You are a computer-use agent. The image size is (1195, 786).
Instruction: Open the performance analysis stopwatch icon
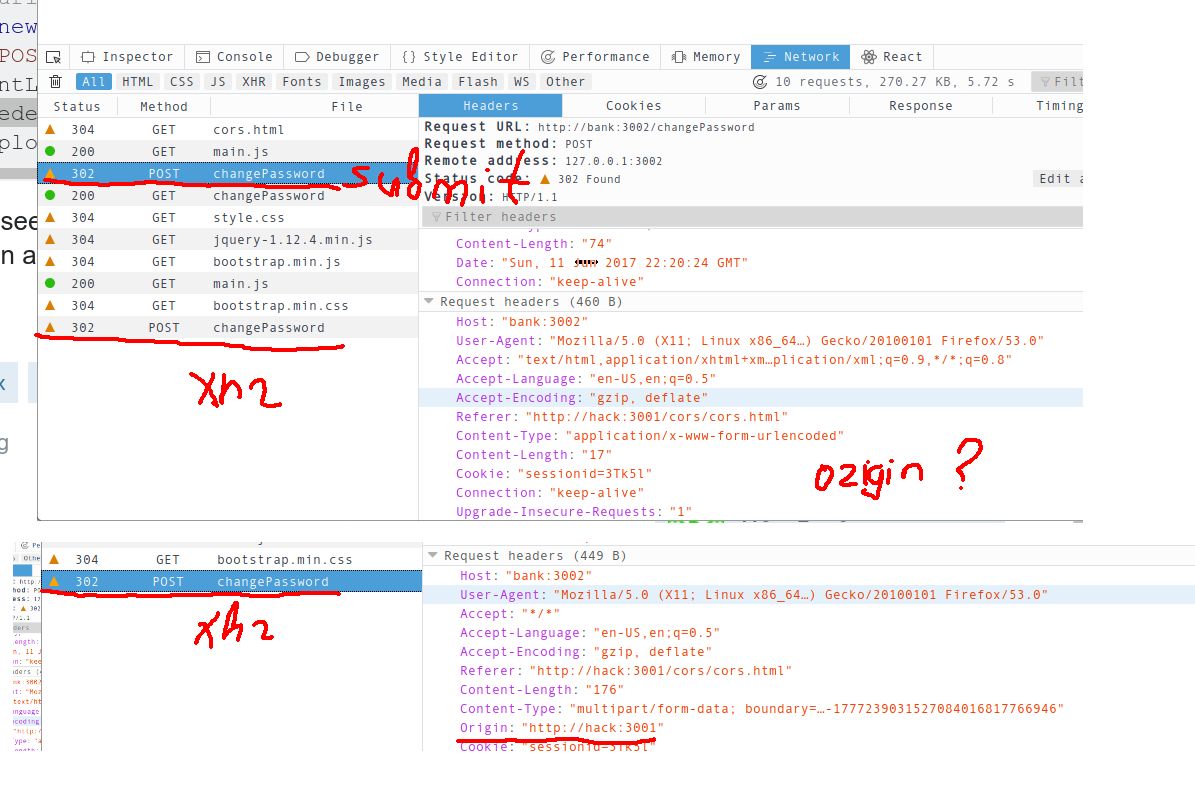759,82
